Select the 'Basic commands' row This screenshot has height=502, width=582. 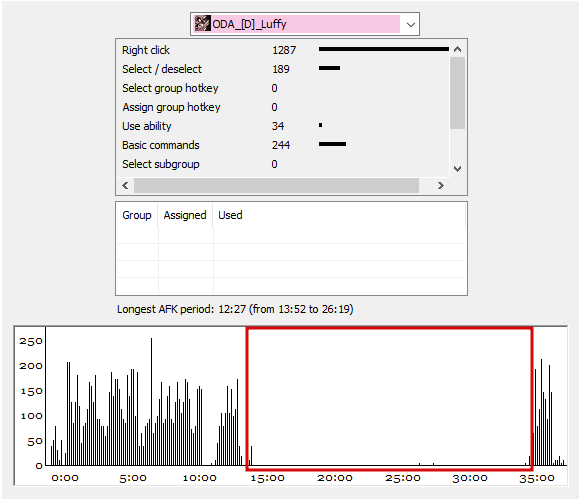click(x=284, y=145)
